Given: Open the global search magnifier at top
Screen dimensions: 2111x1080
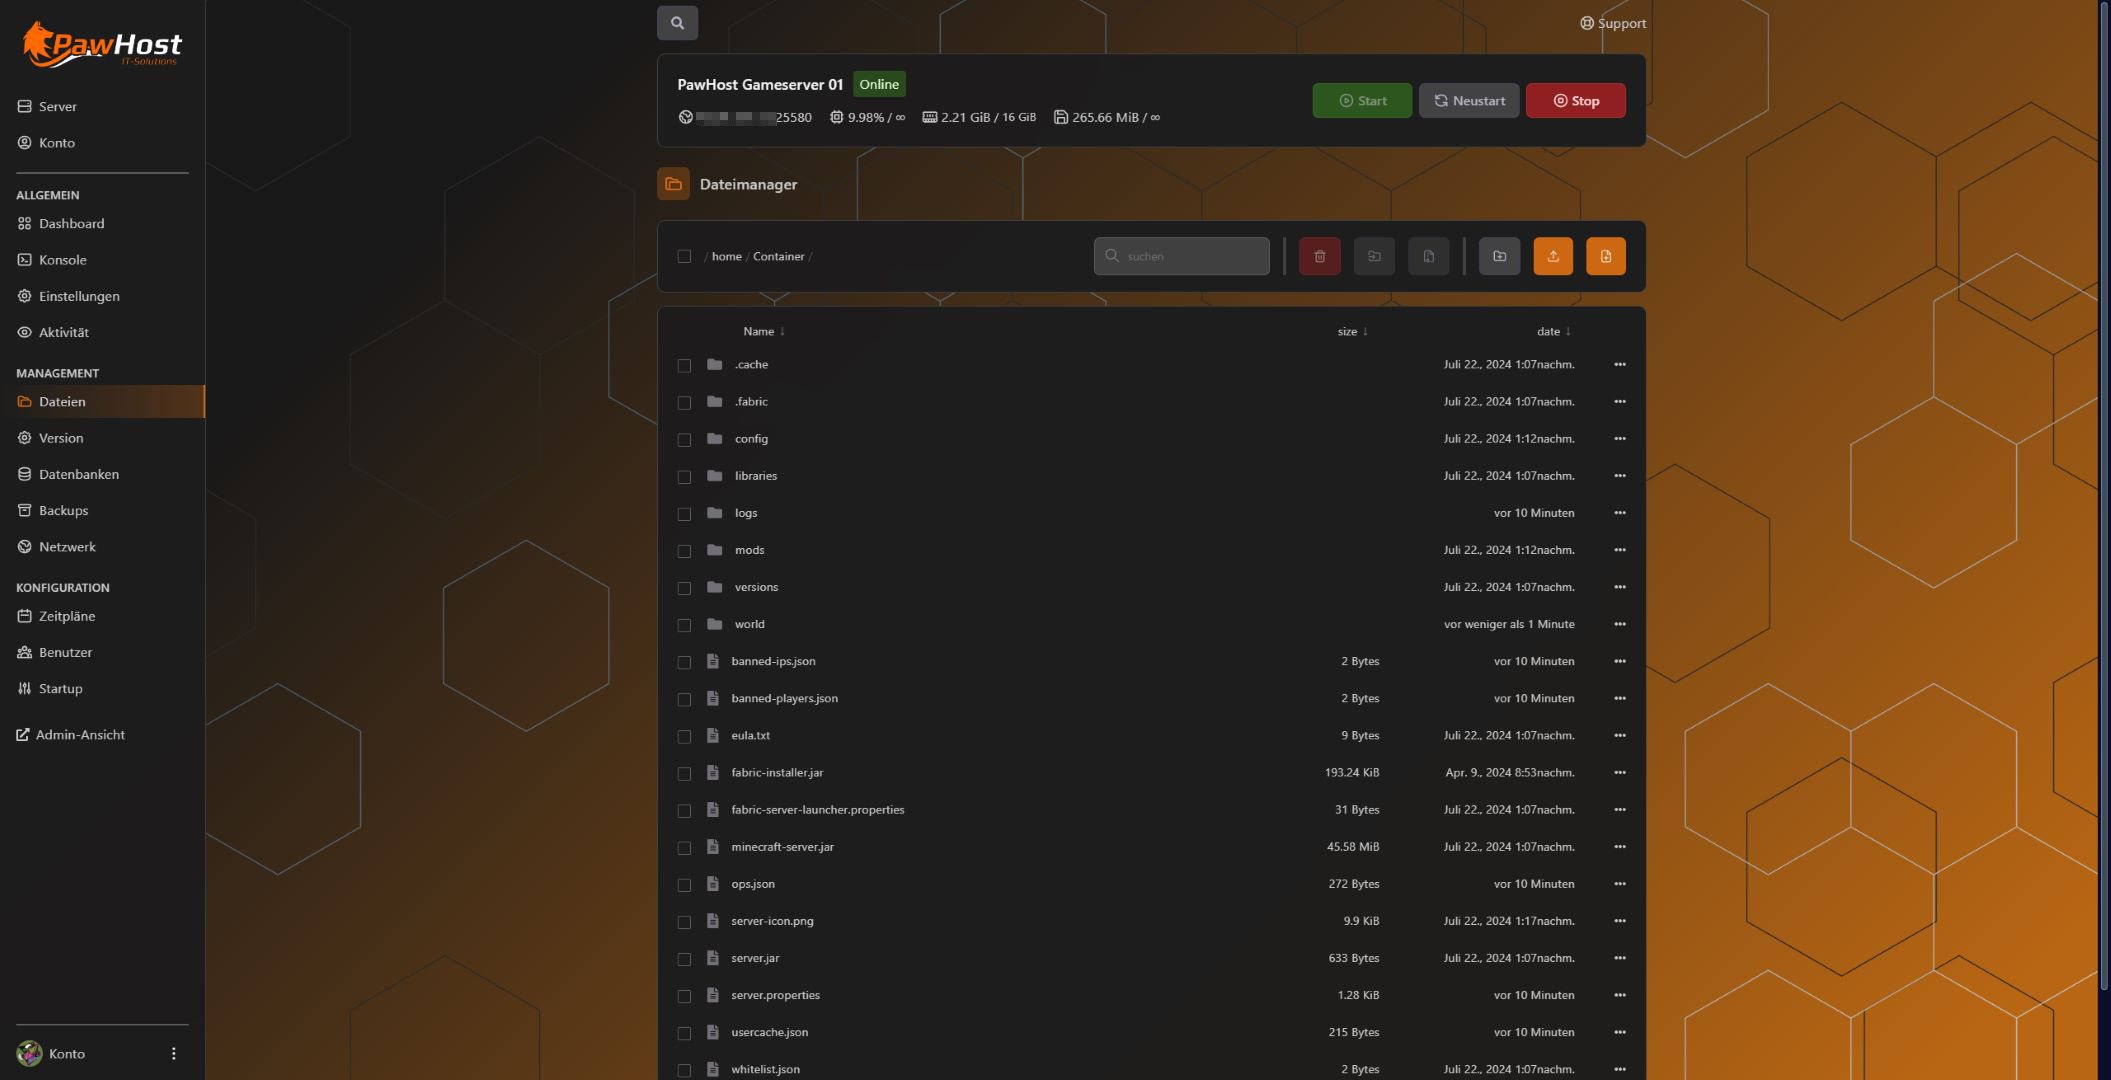Looking at the screenshot, I should (x=677, y=23).
